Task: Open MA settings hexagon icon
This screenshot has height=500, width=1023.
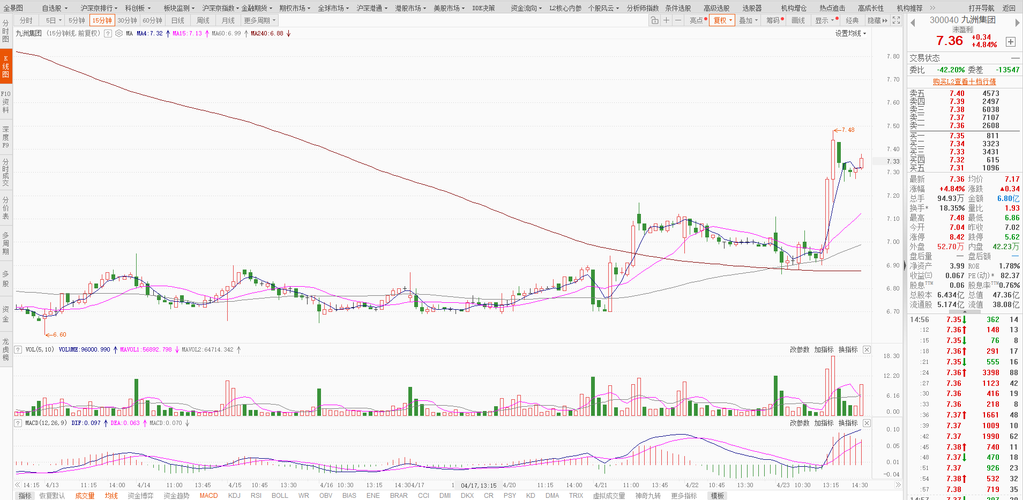Action: point(119,32)
